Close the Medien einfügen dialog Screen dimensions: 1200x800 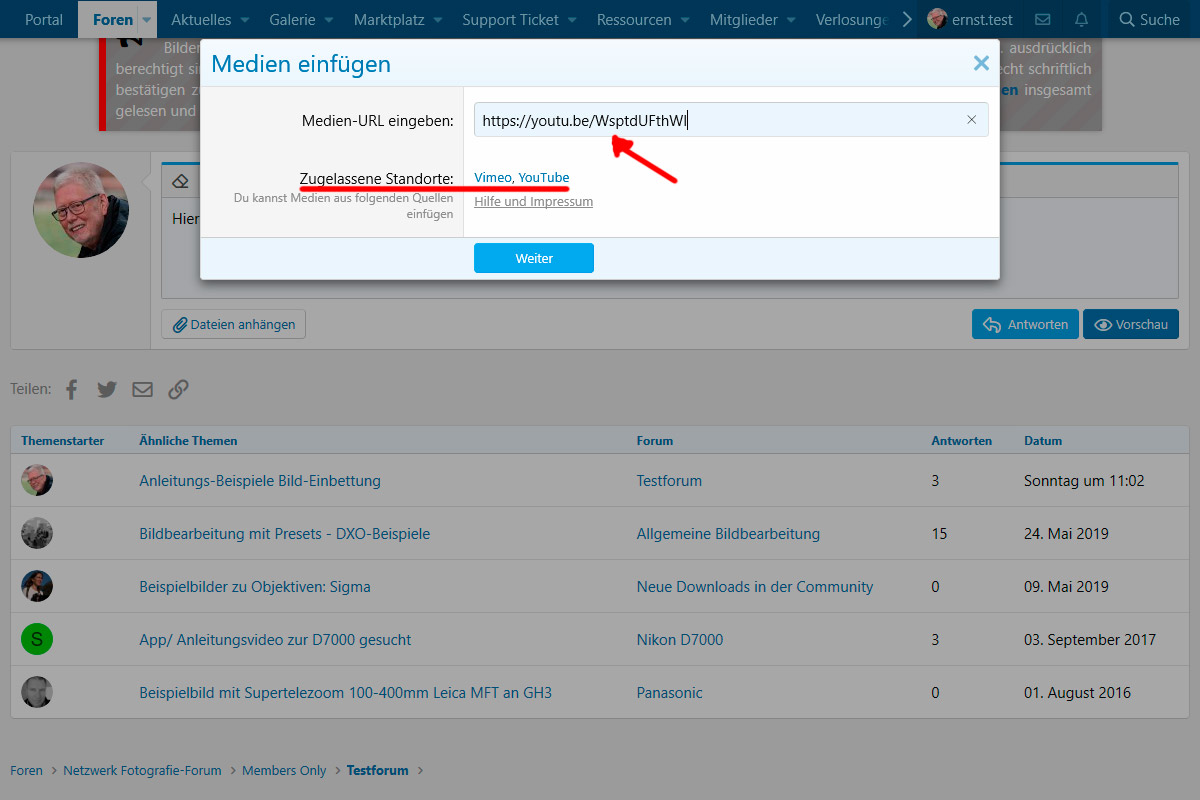coord(981,63)
